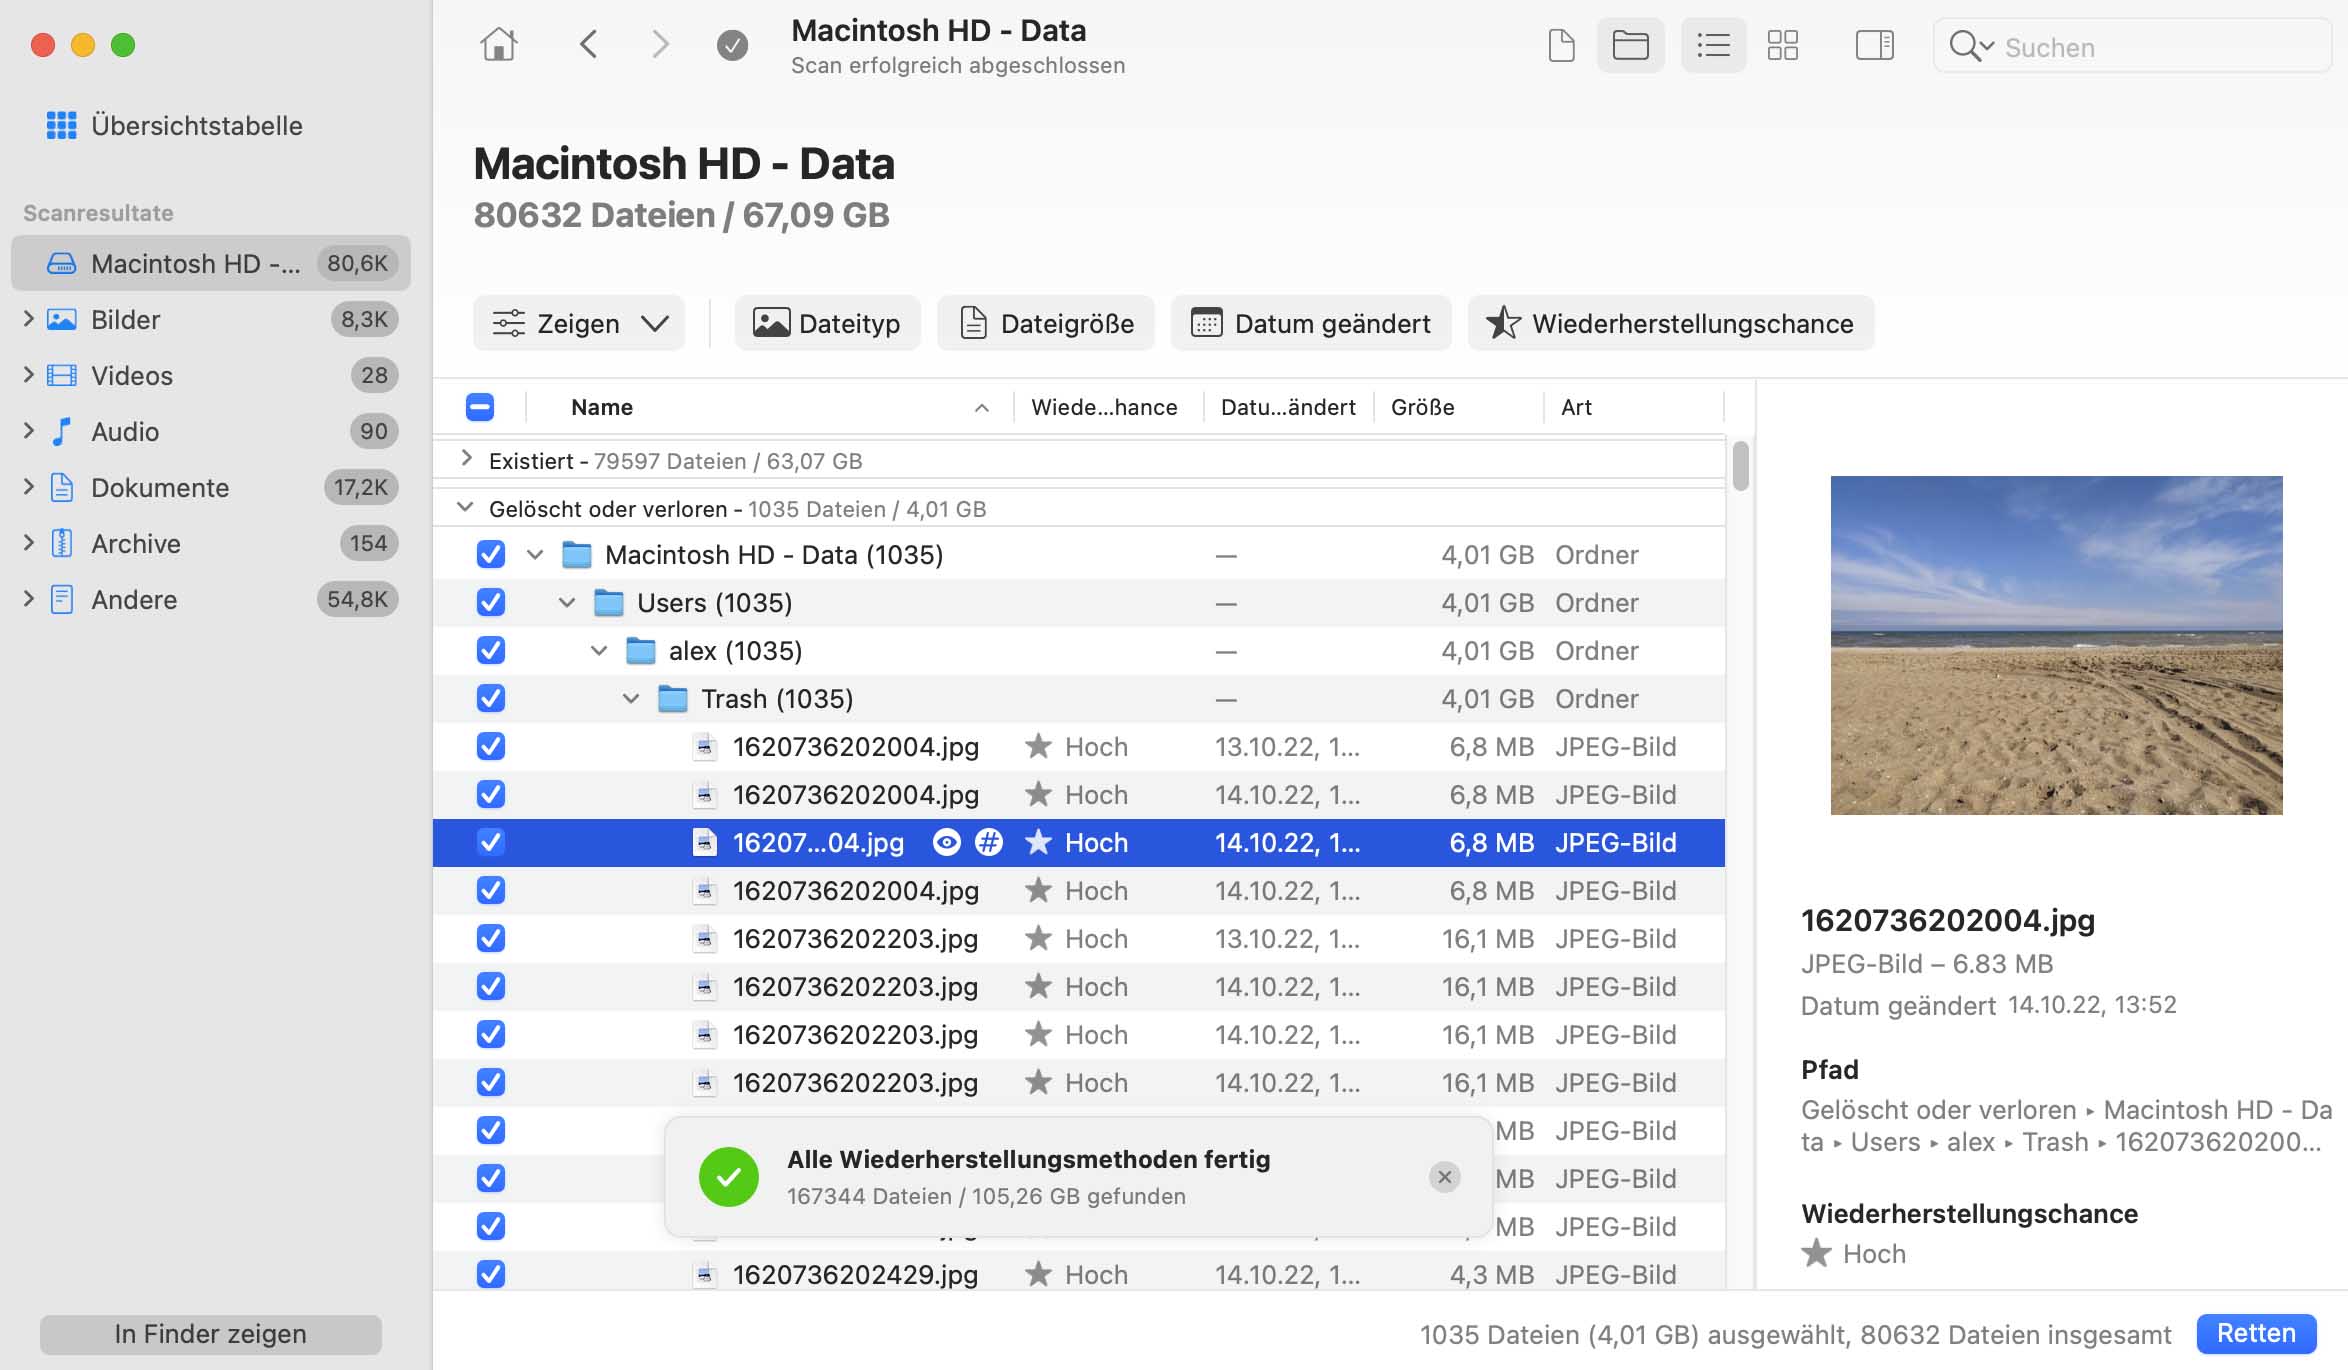The height and width of the screenshot is (1370, 2348).
Task: Open the Zeigen dropdown
Action: point(578,322)
